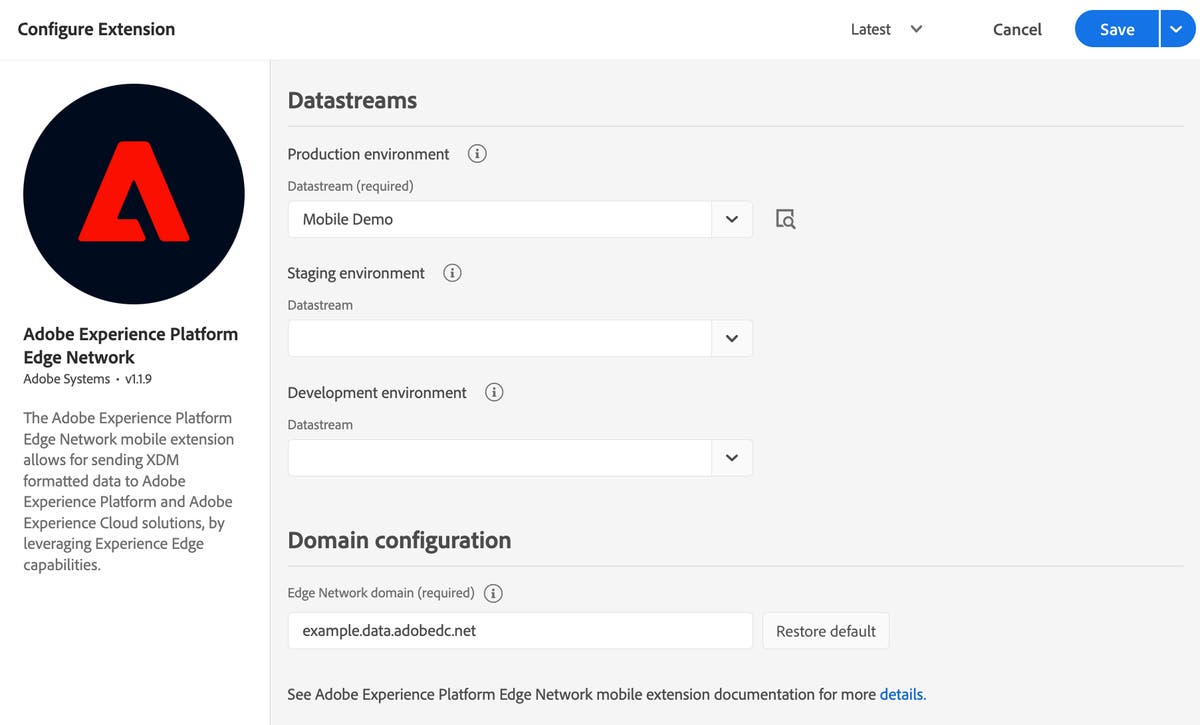The image size is (1200, 725).
Task: Click the Cancel button
Action: pyautogui.click(x=1017, y=29)
